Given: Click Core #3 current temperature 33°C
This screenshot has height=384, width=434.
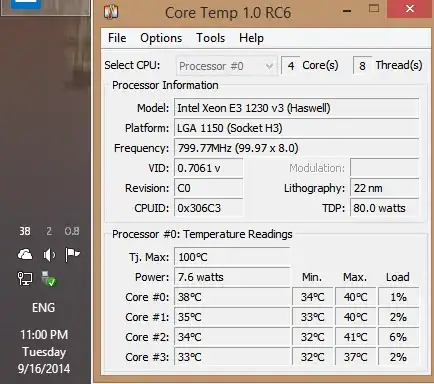Looking at the screenshot, I should 232,357.
